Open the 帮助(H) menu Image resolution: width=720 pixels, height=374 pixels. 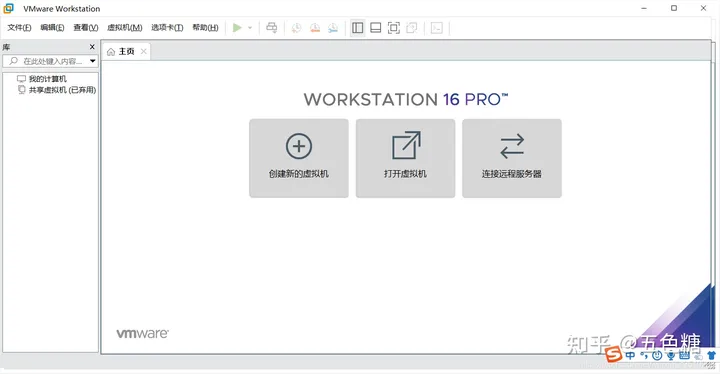click(x=205, y=28)
